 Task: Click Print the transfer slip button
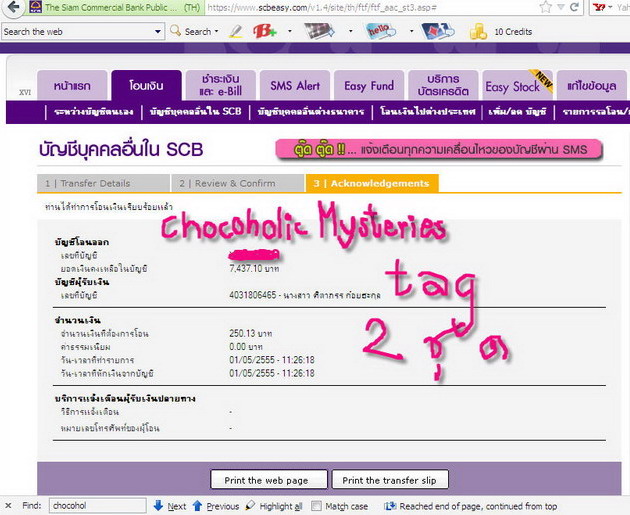tap(390, 480)
